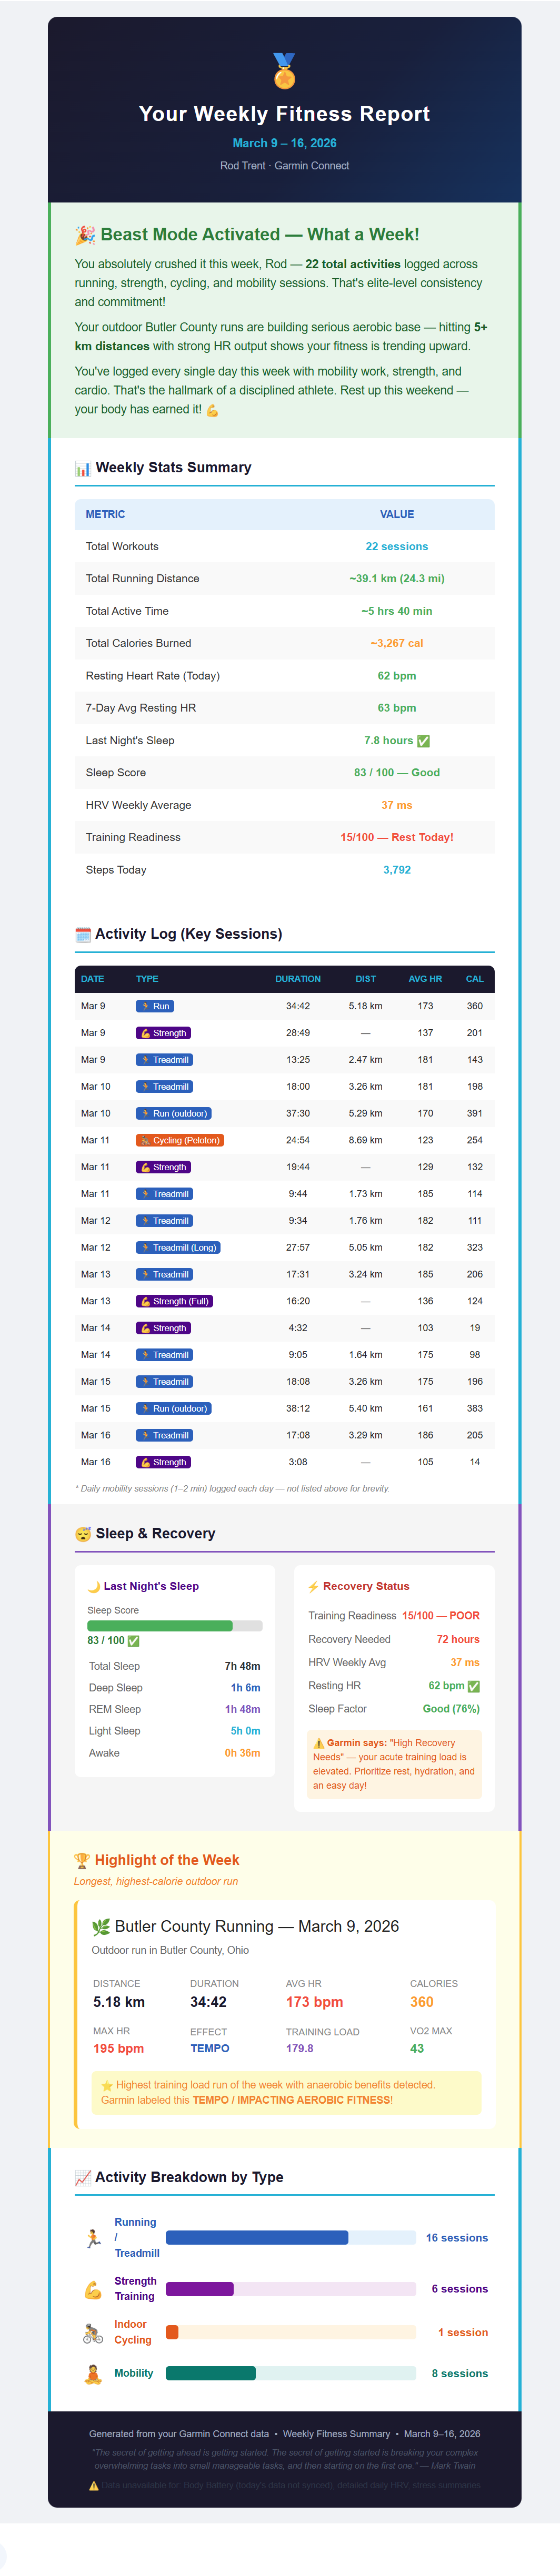Click the crescent moon icon by Last Night's Sleep
This screenshot has height=2576, width=560.
coord(94,1587)
